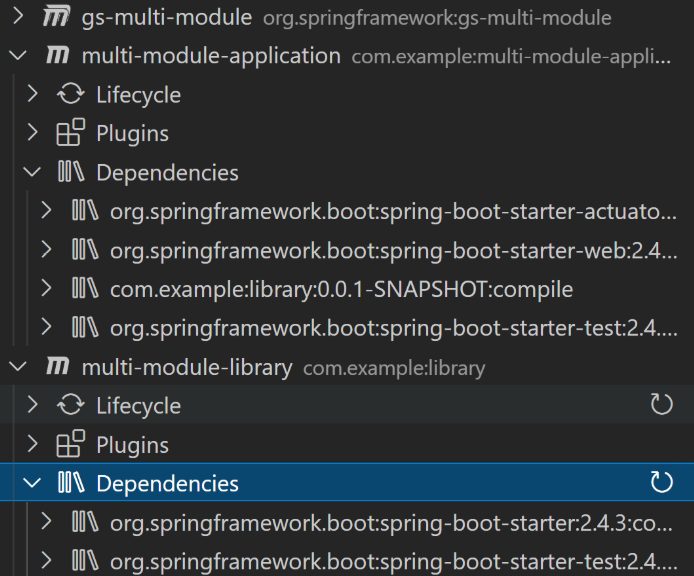Click Lifecycle sync icon under multi-module-library
Screen dimensions: 694x576
(x=70, y=405)
